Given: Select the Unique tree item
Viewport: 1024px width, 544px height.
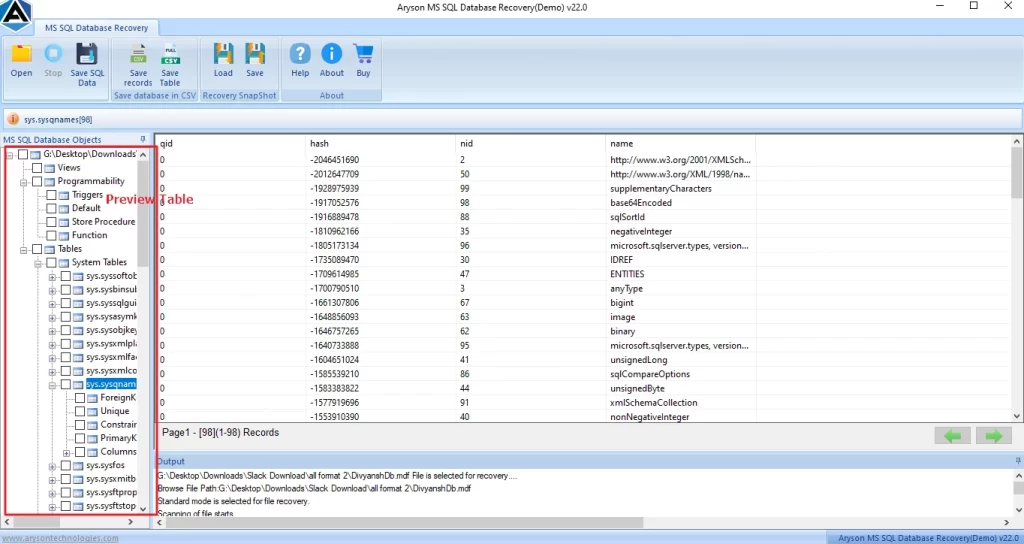Looking at the screenshot, I should 115,411.
